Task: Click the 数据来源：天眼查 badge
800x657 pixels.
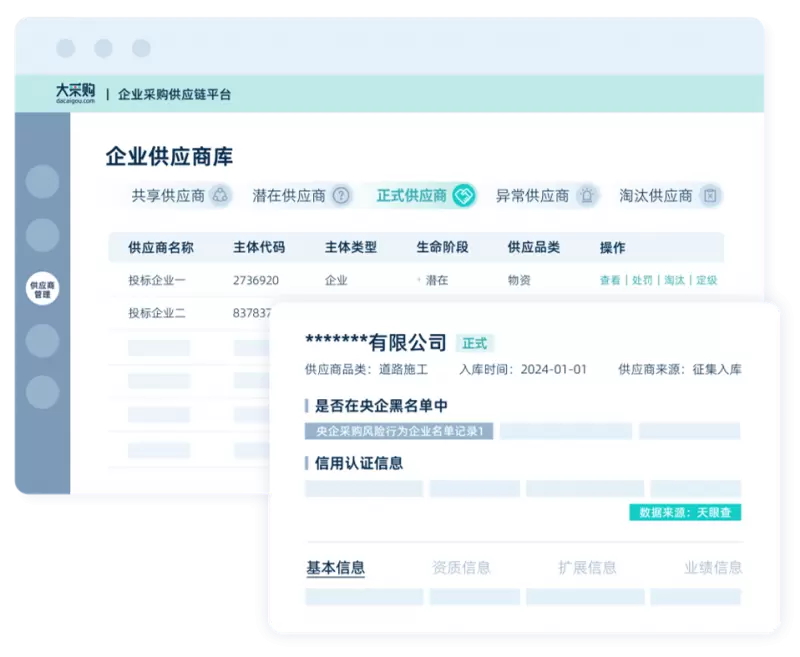Action: click(x=685, y=512)
